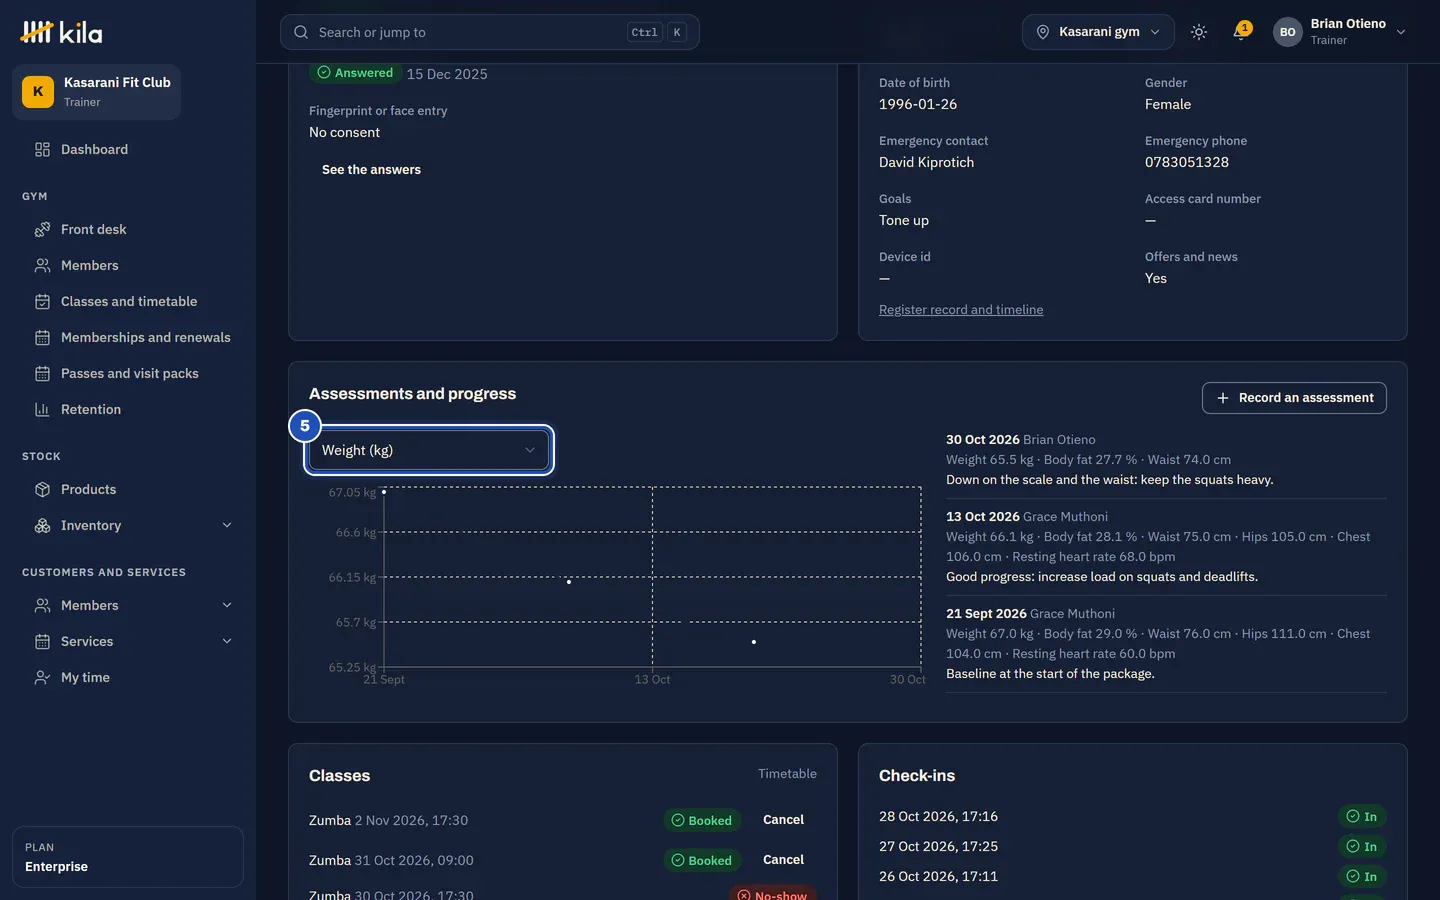Focus the Search or jump to field
1440x900 pixels.
[x=490, y=32]
